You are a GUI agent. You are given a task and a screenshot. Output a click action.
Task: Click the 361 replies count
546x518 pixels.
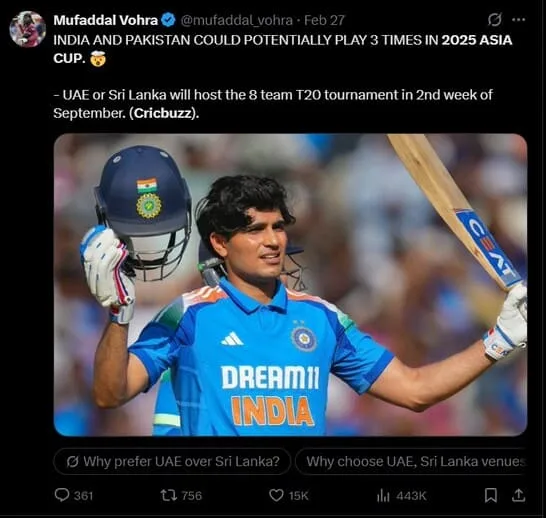[x=84, y=496]
